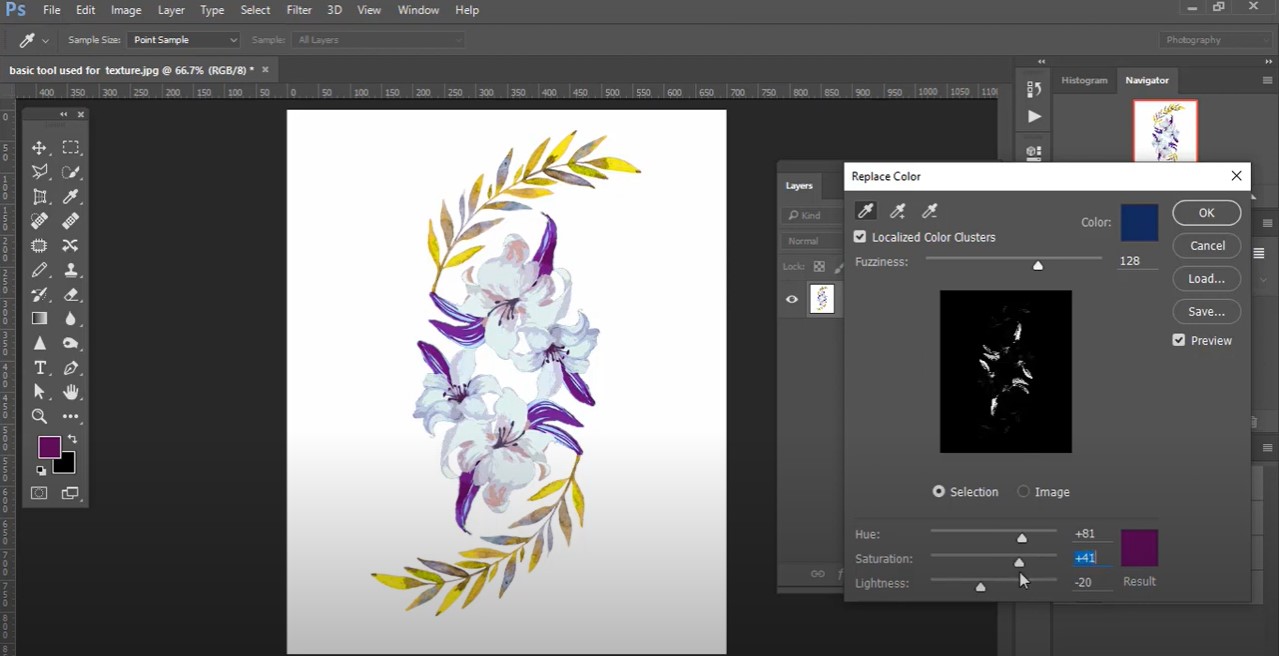Image resolution: width=1279 pixels, height=656 pixels.
Task: Click OK in Replace Color dialog
Action: (1206, 213)
